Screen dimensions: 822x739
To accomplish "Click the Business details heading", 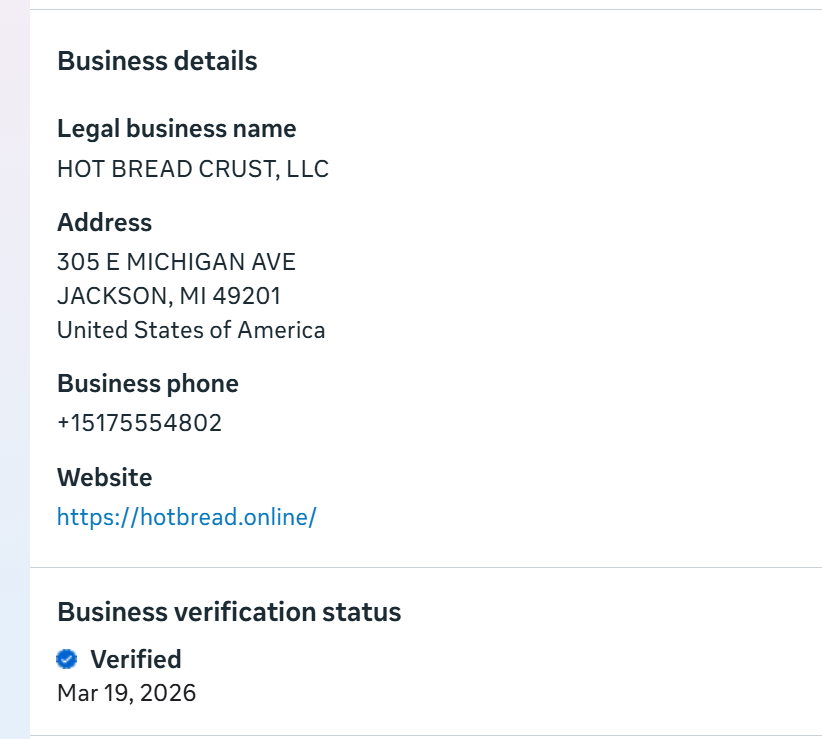I will click(157, 61).
